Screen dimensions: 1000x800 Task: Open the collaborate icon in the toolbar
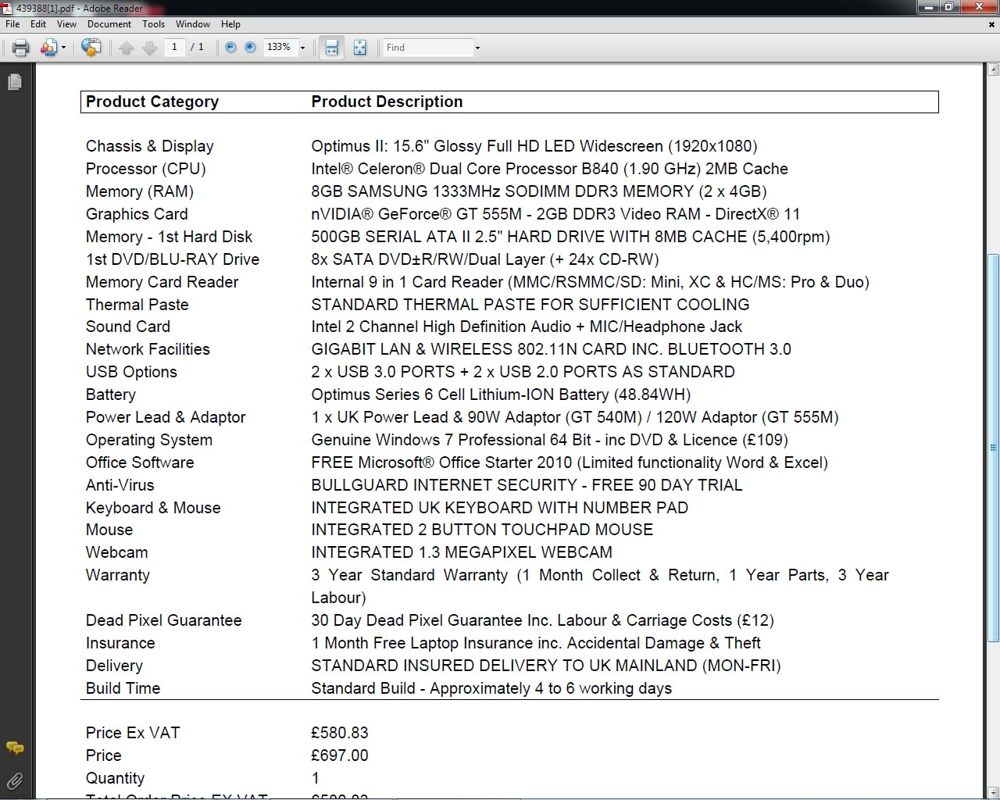point(48,48)
